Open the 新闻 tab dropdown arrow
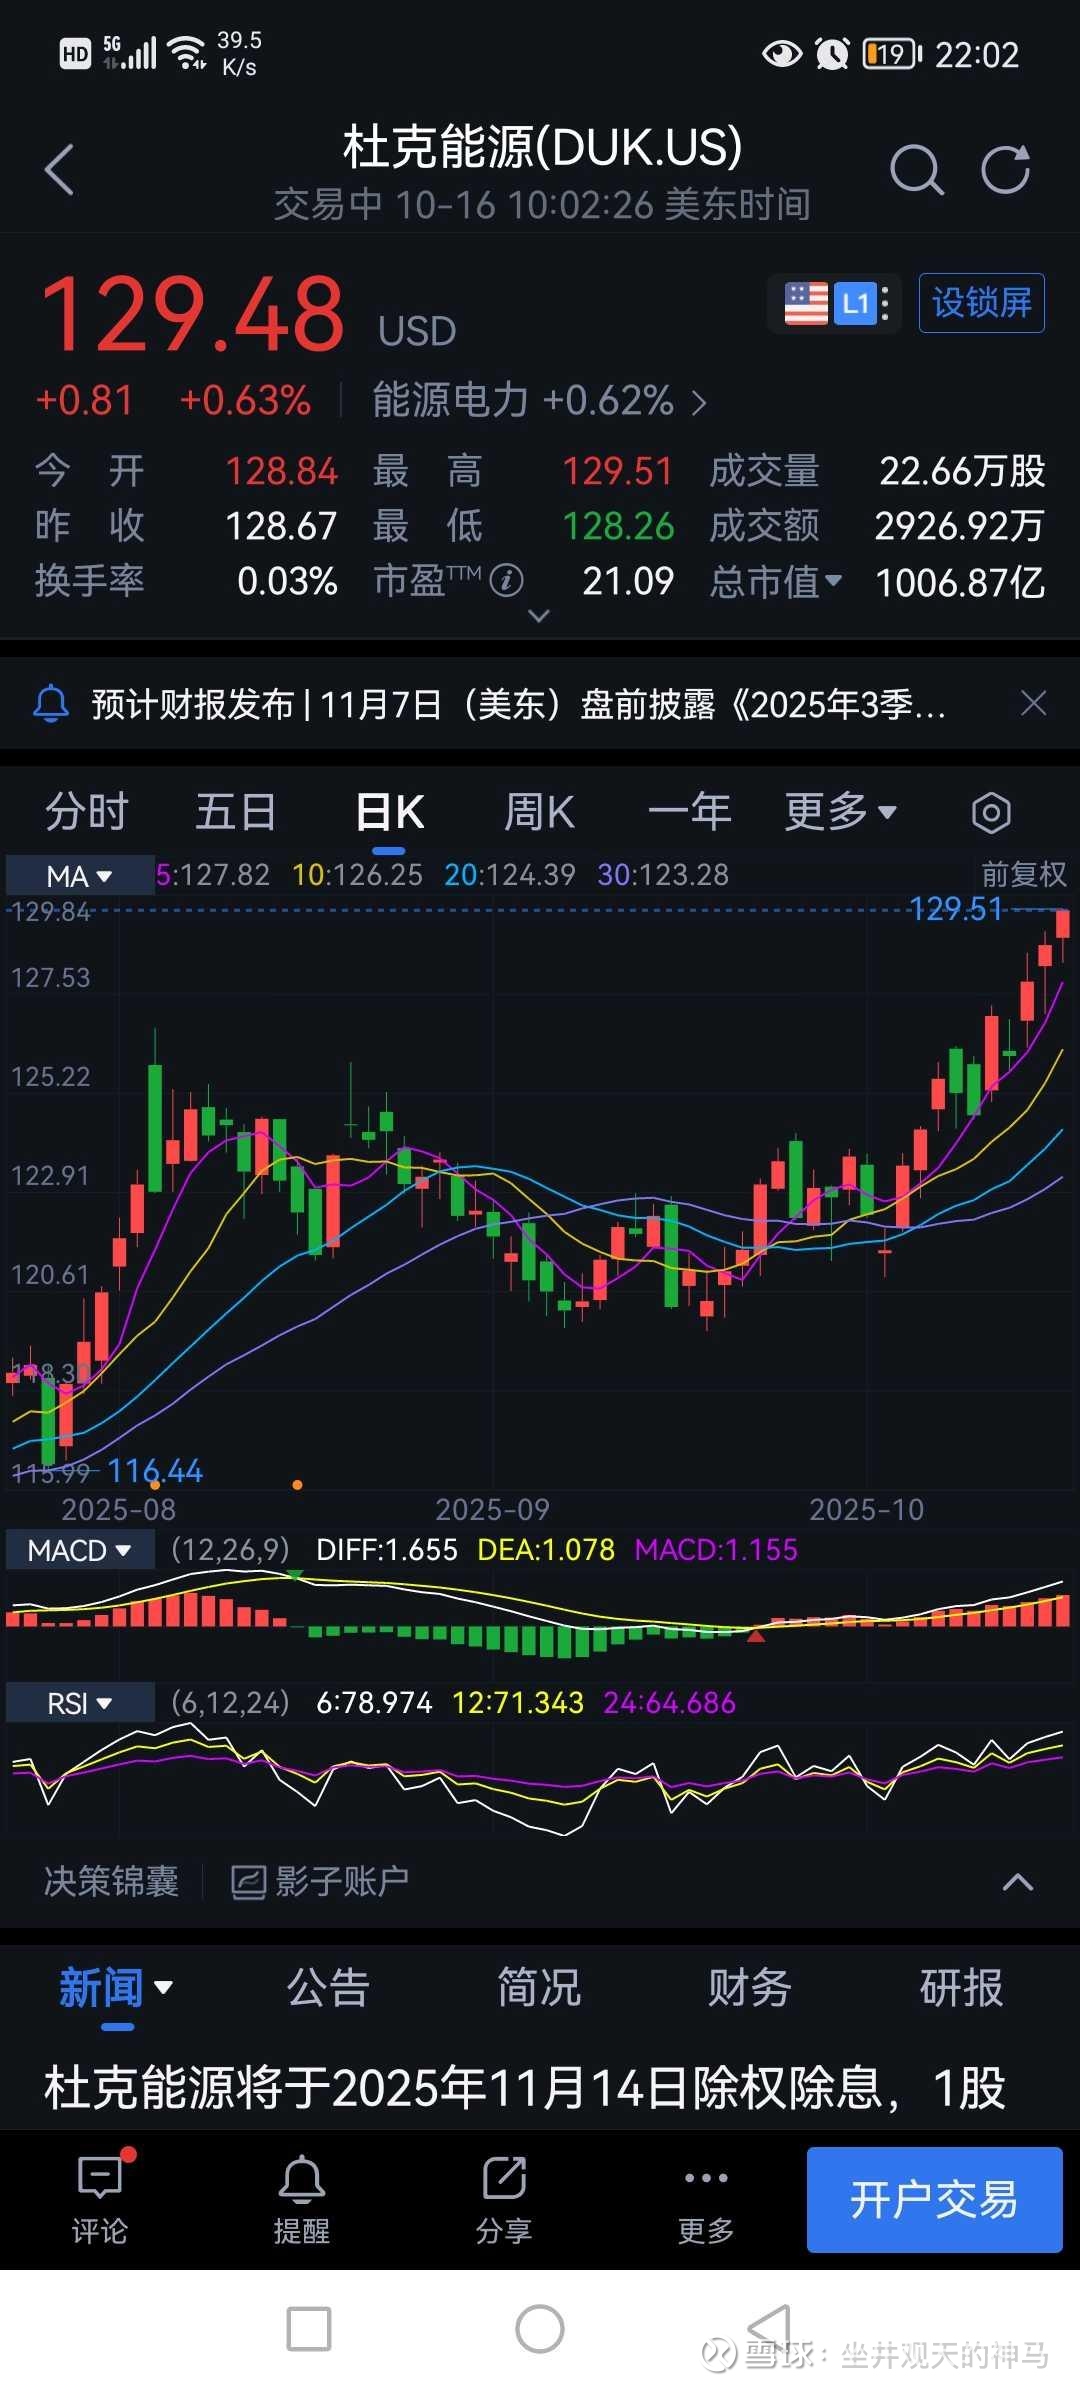Viewport: 1080px width, 2388px height. (164, 1987)
